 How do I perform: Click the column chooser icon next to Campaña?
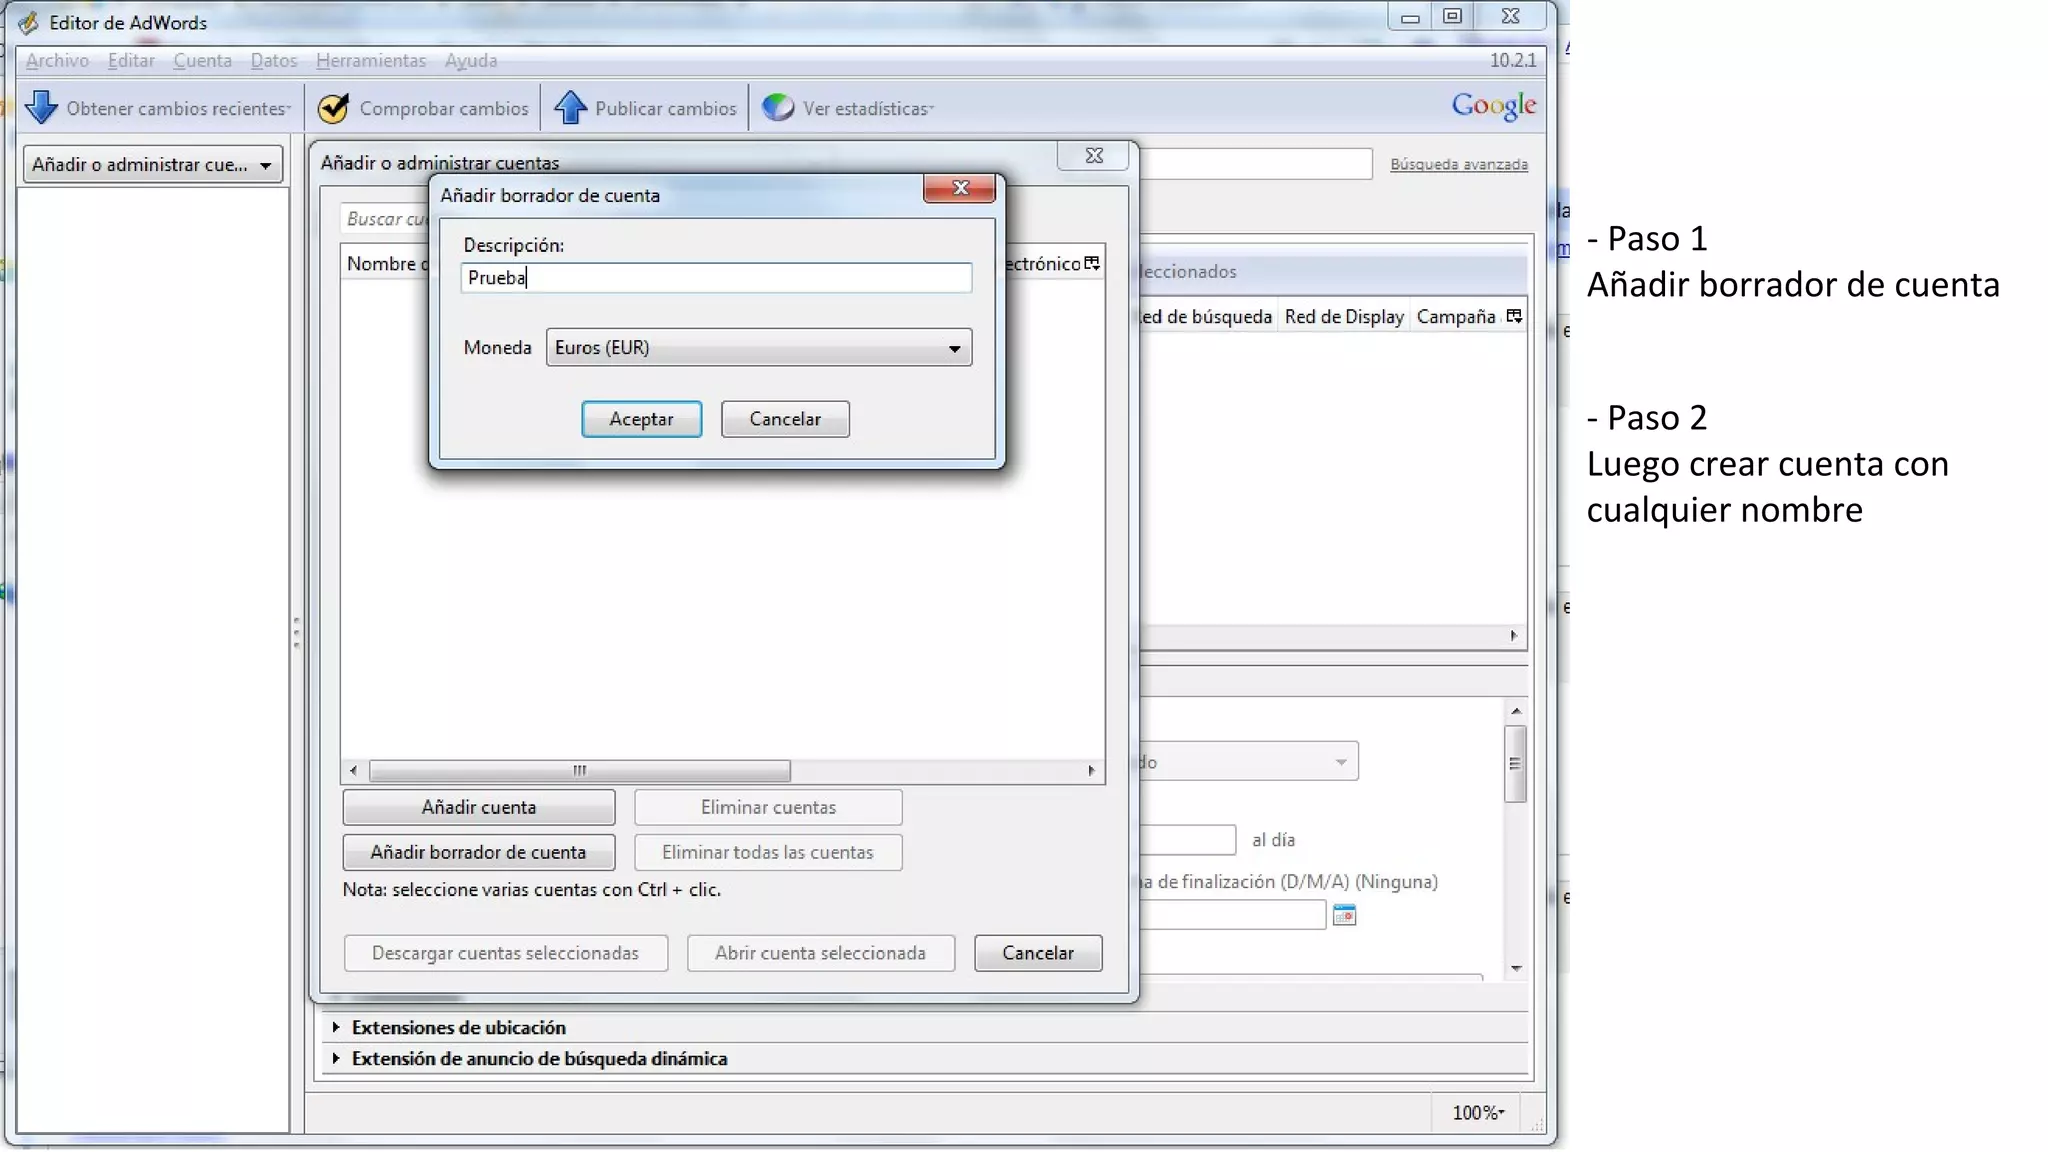pos(1514,316)
